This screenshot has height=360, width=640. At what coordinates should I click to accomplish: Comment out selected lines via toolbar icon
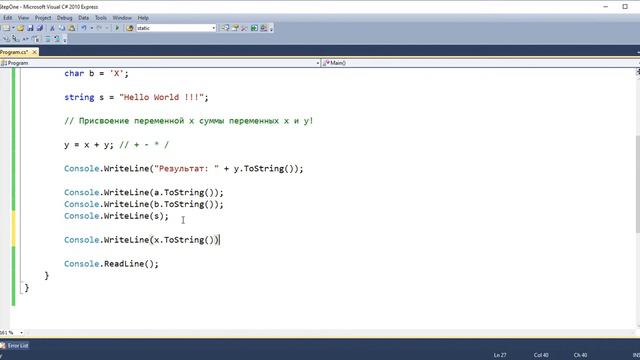click(x=47, y=39)
